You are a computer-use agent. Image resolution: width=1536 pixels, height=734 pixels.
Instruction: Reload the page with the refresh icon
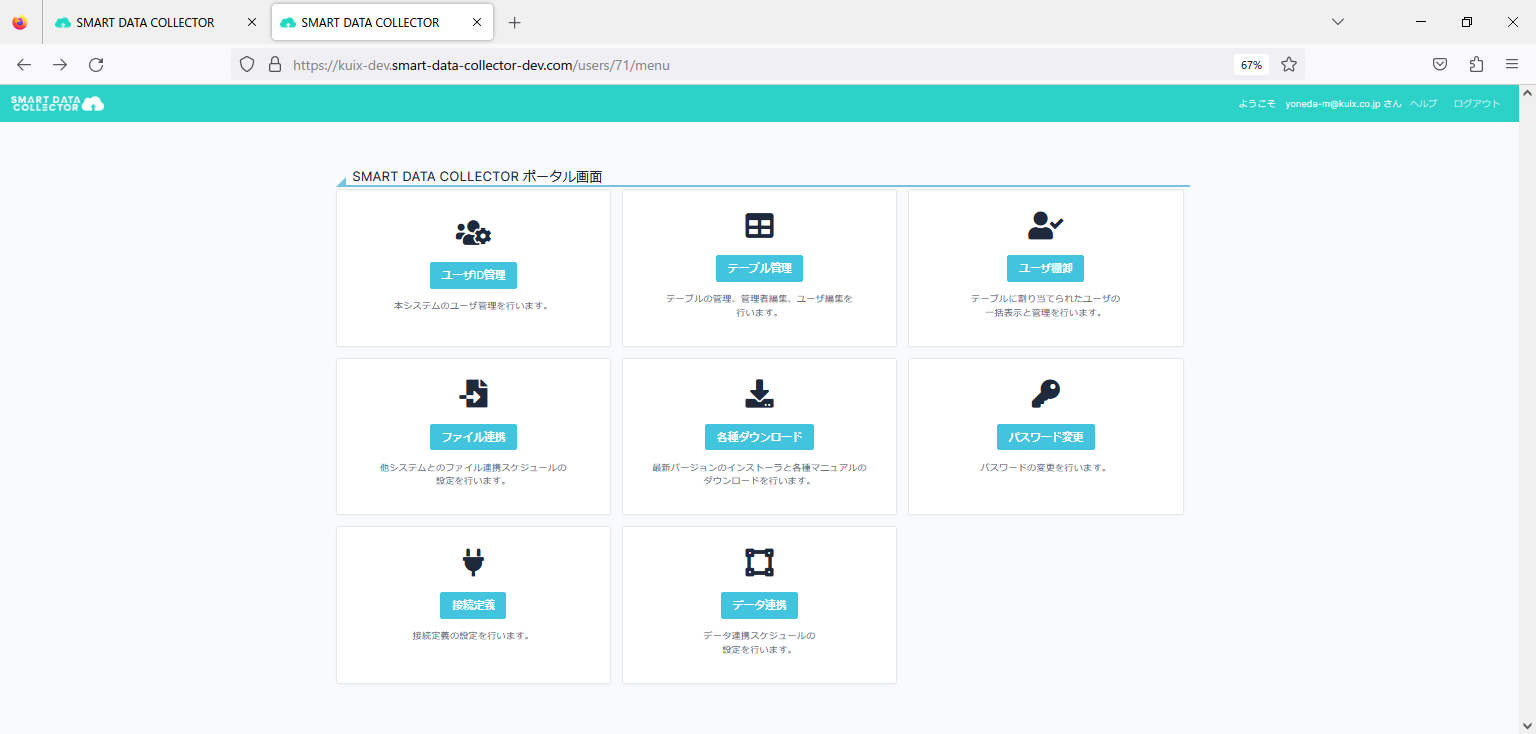click(x=96, y=65)
